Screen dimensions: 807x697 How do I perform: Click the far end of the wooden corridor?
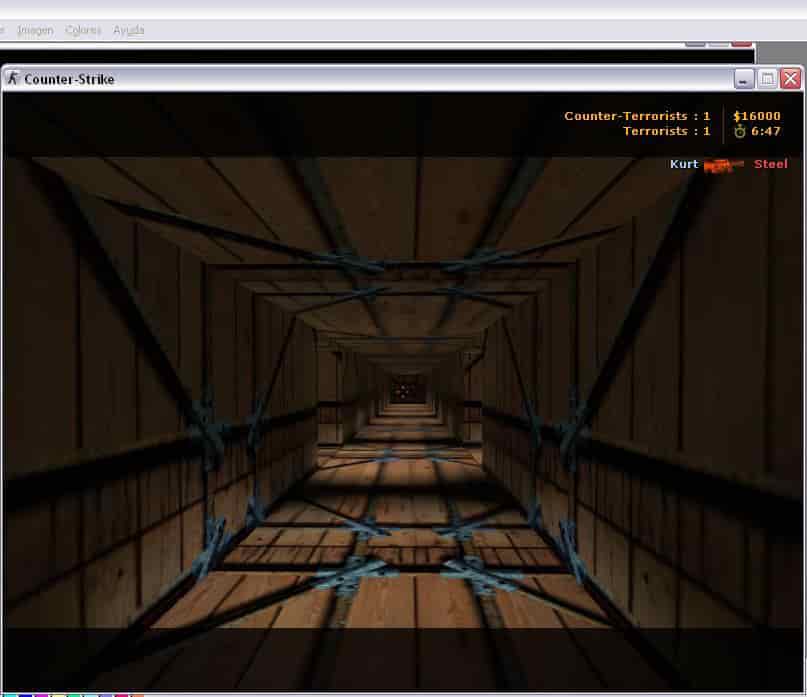click(408, 390)
